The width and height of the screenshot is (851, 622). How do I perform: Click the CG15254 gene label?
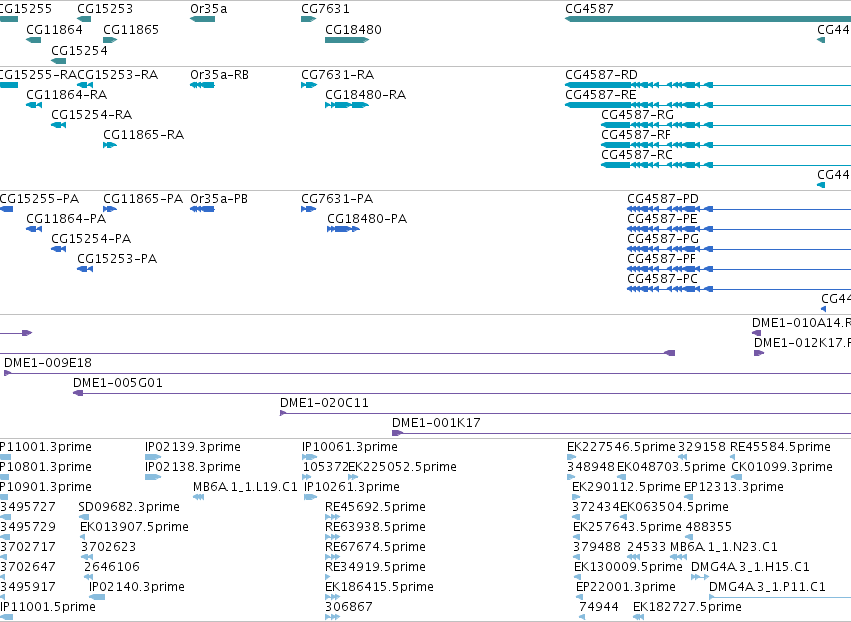79,50
